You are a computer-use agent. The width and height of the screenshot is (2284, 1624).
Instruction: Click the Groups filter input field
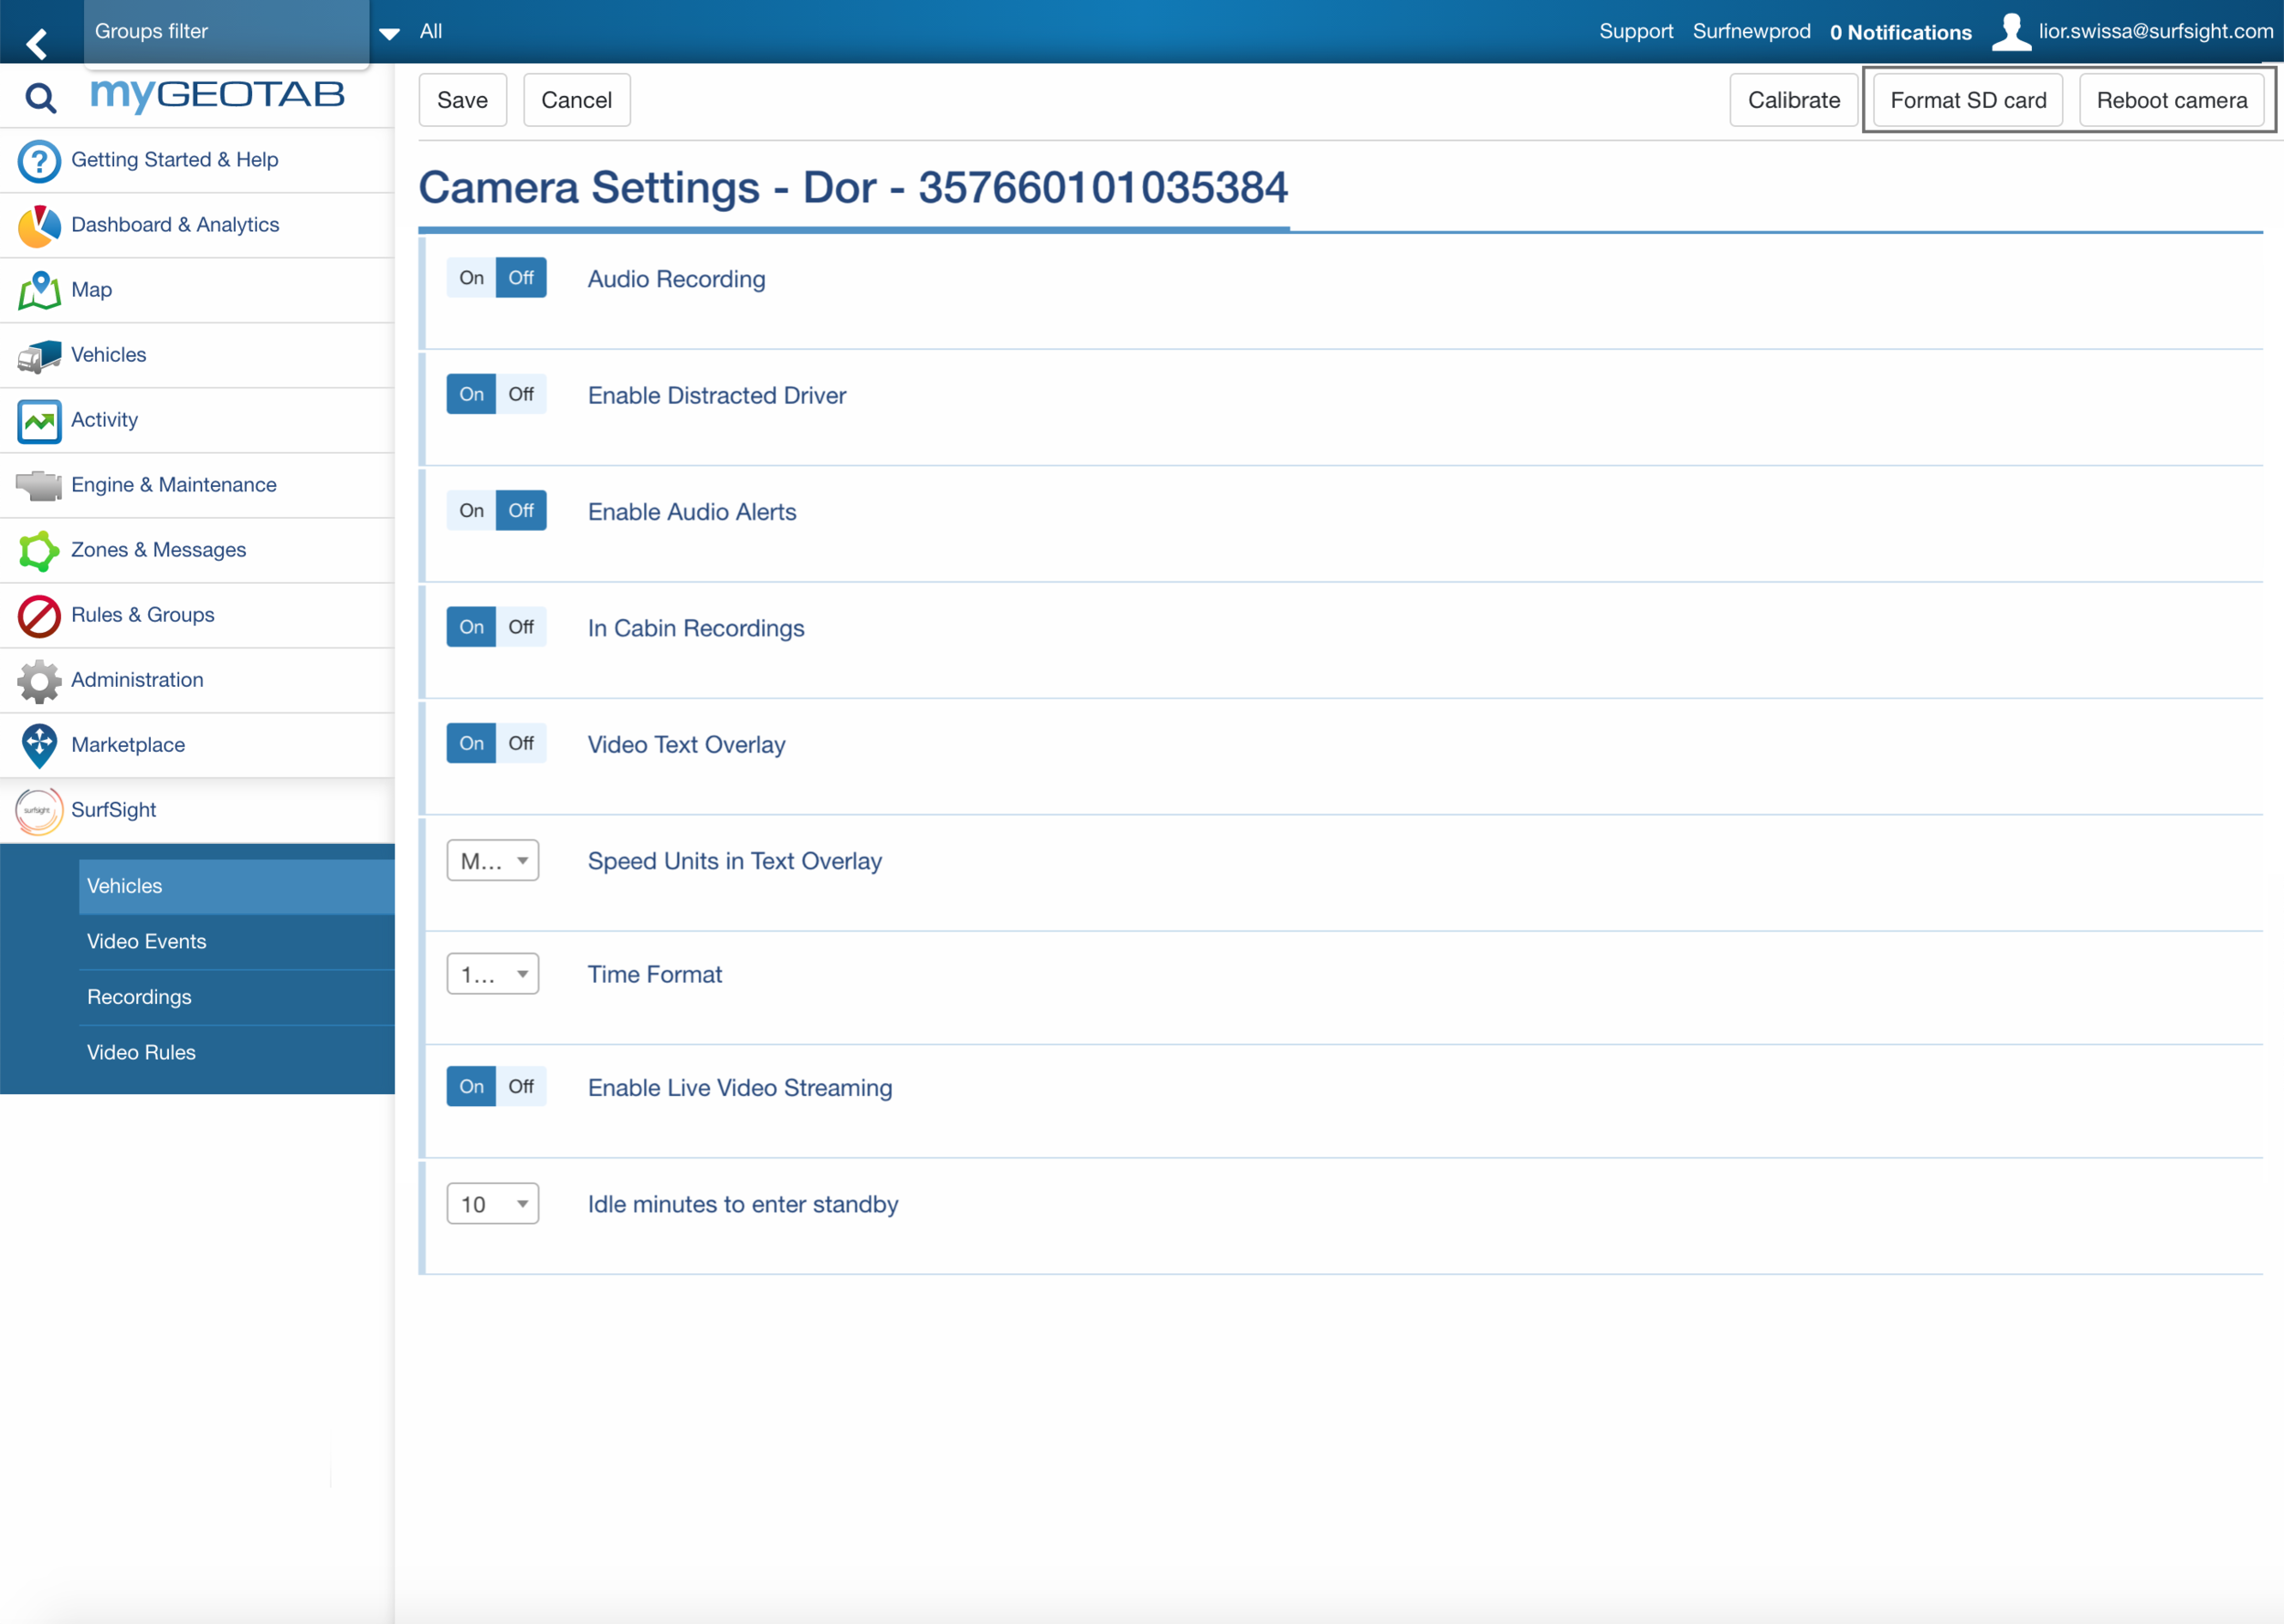coord(227,32)
